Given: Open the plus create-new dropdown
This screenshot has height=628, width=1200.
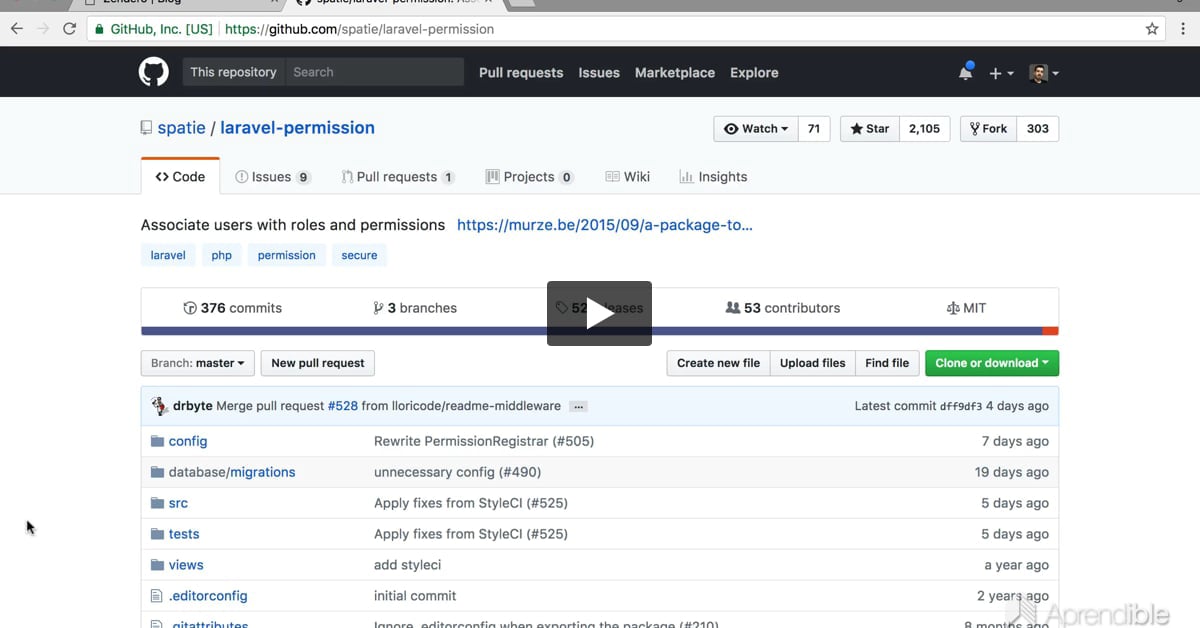Looking at the screenshot, I should (1001, 73).
